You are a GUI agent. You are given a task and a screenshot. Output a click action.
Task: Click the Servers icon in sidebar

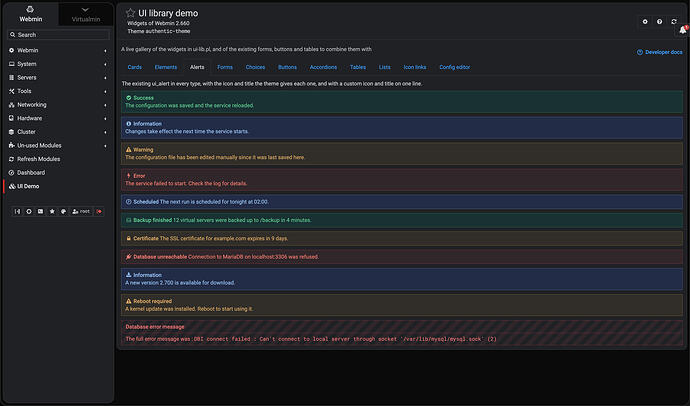[11, 77]
